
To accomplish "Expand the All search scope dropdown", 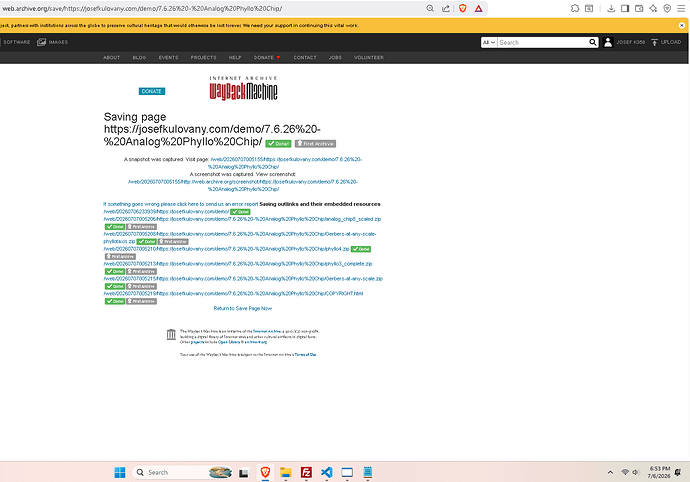I will click(489, 42).
